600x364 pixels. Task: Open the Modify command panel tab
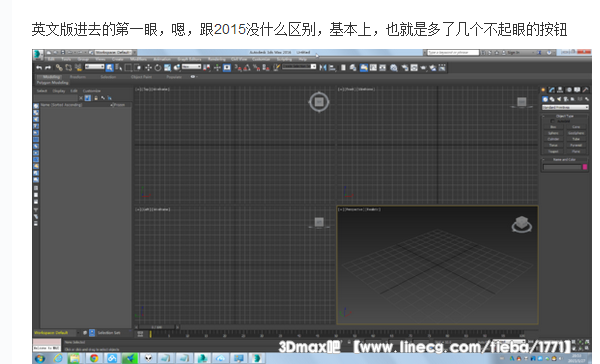pos(552,90)
